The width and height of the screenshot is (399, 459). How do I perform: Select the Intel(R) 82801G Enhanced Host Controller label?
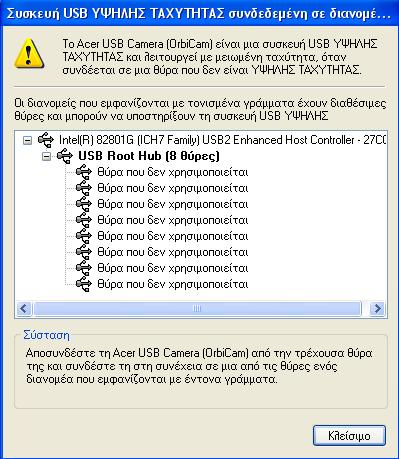222,140
